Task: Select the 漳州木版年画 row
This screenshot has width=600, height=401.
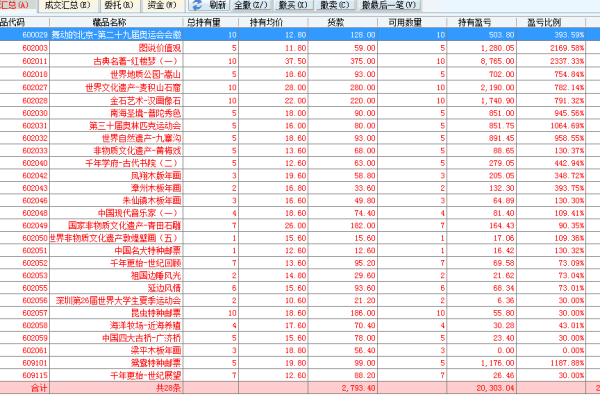Action: [x=300, y=188]
